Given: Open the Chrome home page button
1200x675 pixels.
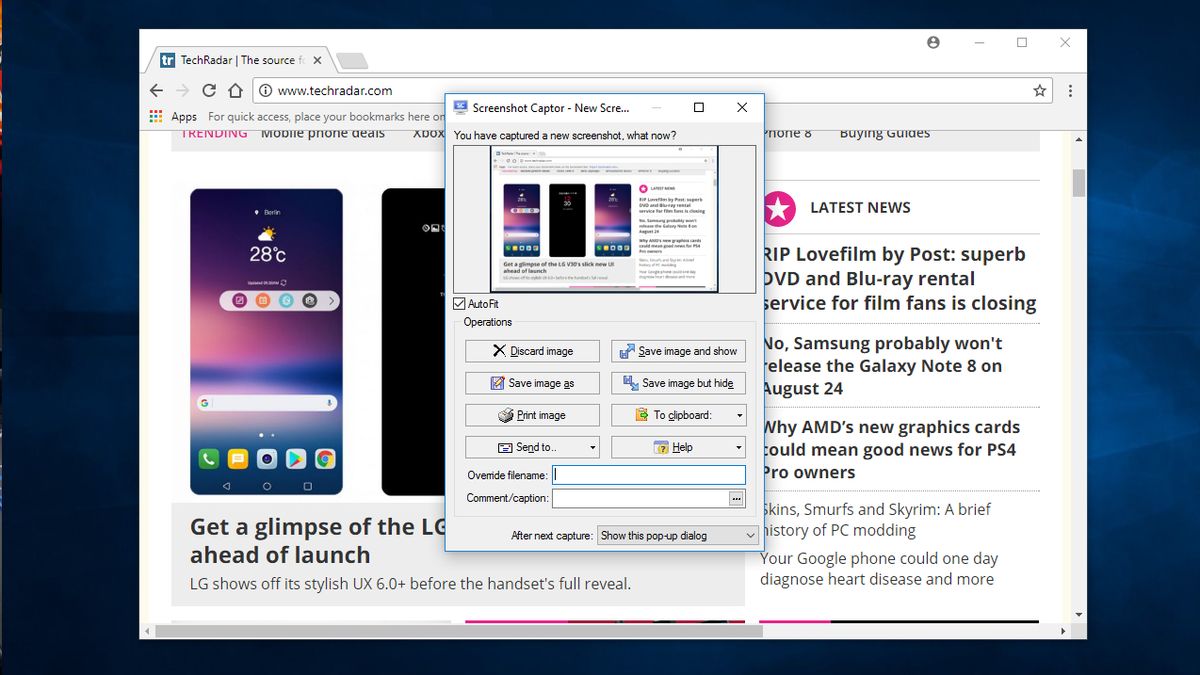Looking at the screenshot, I should coord(235,90).
